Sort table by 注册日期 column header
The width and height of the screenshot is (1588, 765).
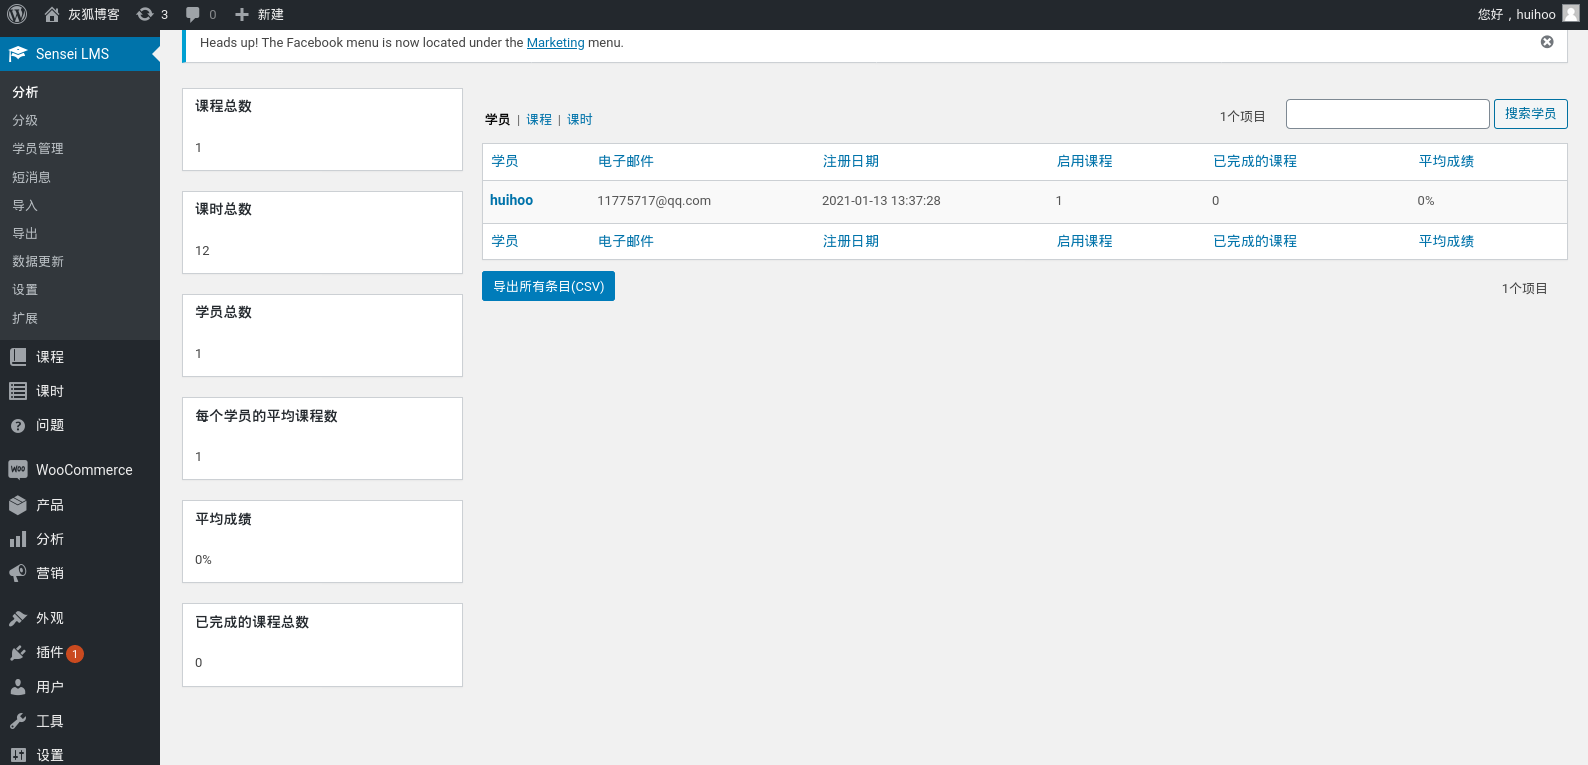(x=850, y=161)
